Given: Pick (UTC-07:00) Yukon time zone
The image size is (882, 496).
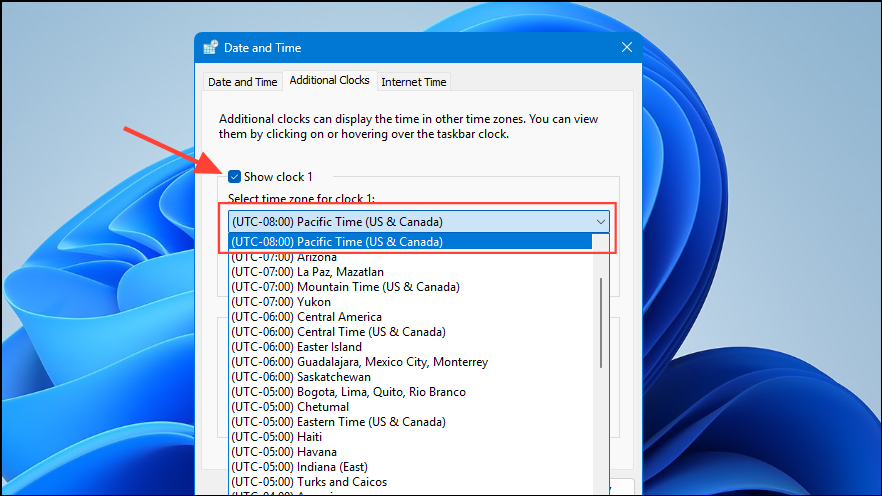Looking at the screenshot, I should click(411, 302).
